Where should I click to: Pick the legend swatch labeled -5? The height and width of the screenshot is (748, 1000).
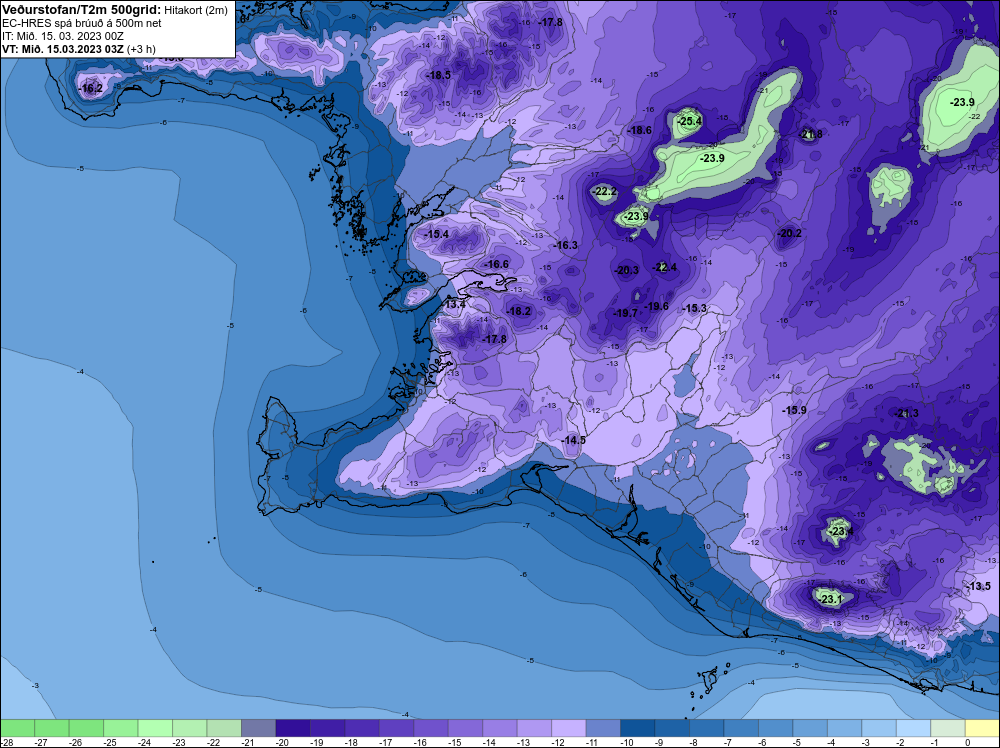tap(809, 728)
